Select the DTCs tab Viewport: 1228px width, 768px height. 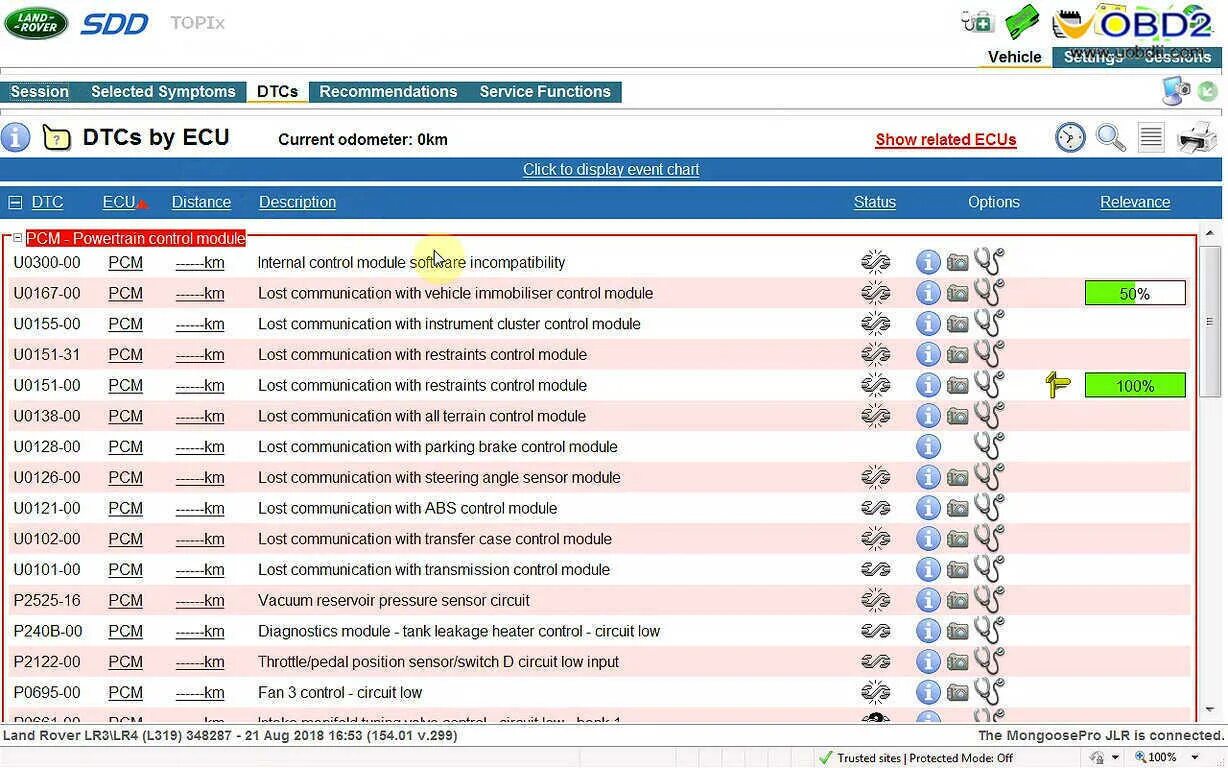pos(277,92)
